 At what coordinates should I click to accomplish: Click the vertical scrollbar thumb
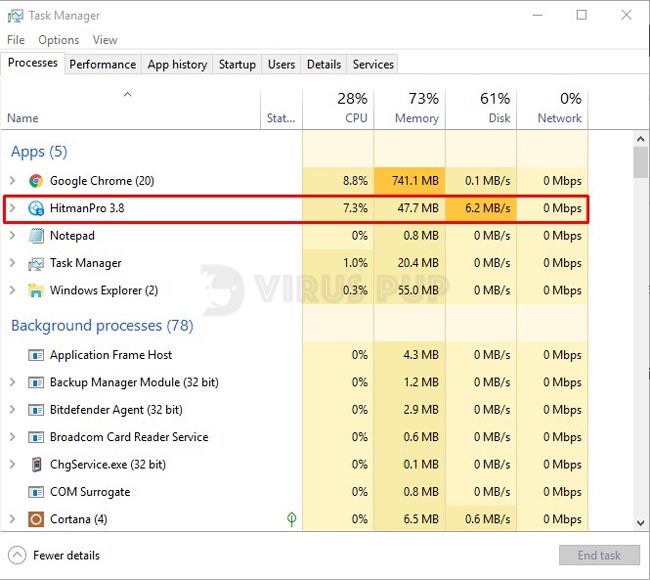coord(641,160)
